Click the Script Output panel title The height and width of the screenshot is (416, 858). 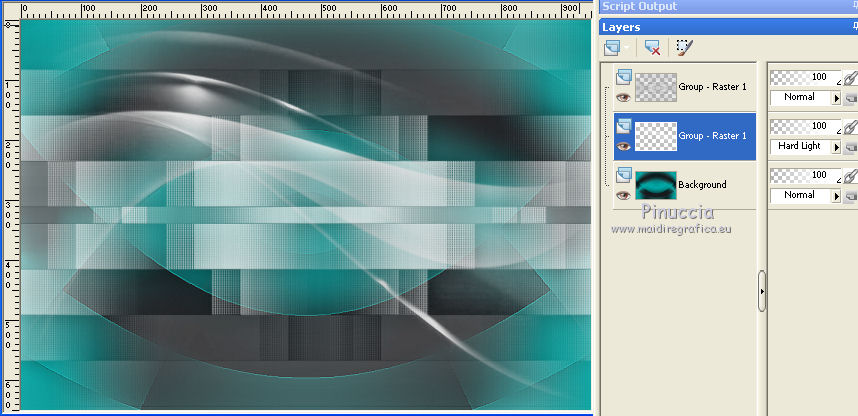click(x=639, y=6)
